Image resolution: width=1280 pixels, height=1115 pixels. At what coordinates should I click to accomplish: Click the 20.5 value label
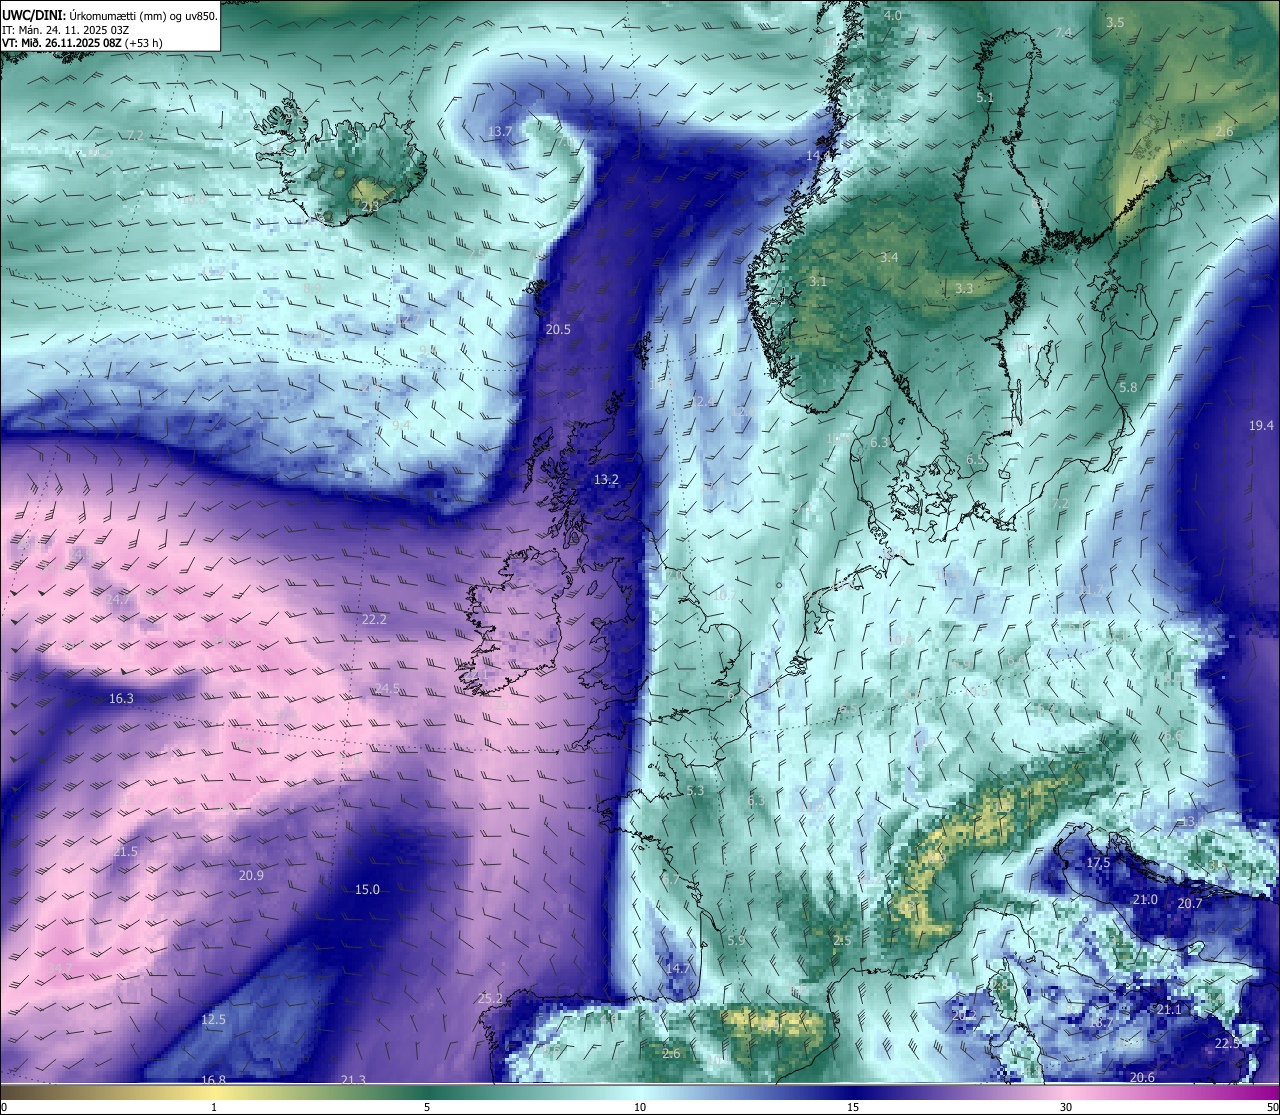(x=558, y=330)
